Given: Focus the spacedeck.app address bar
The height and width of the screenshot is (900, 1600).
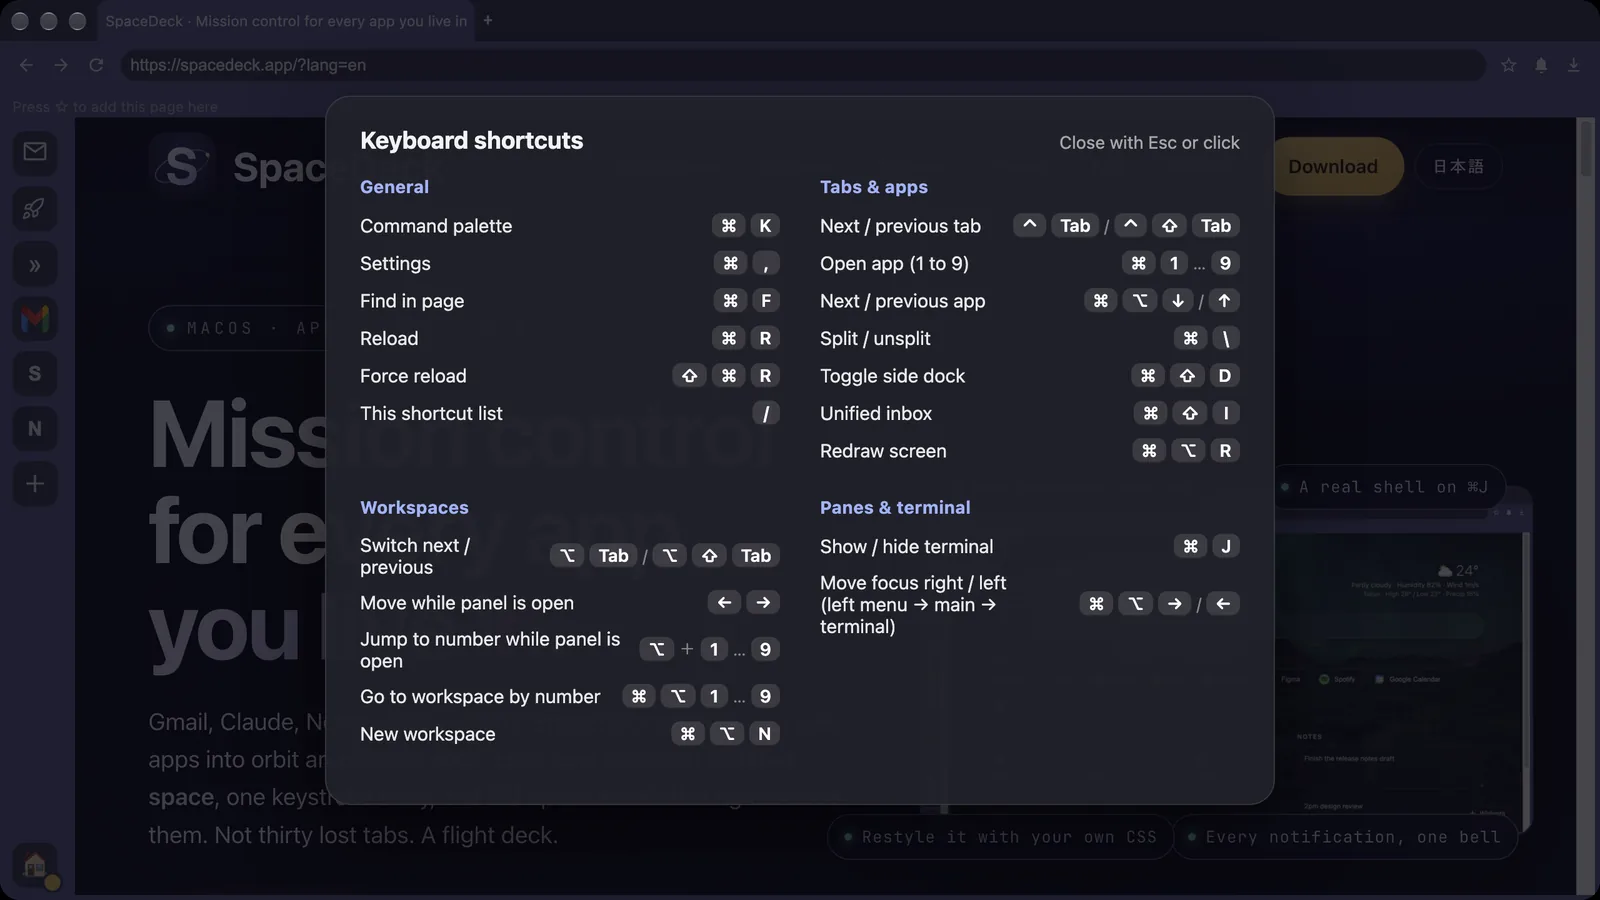Looking at the screenshot, I should [x=803, y=65].
